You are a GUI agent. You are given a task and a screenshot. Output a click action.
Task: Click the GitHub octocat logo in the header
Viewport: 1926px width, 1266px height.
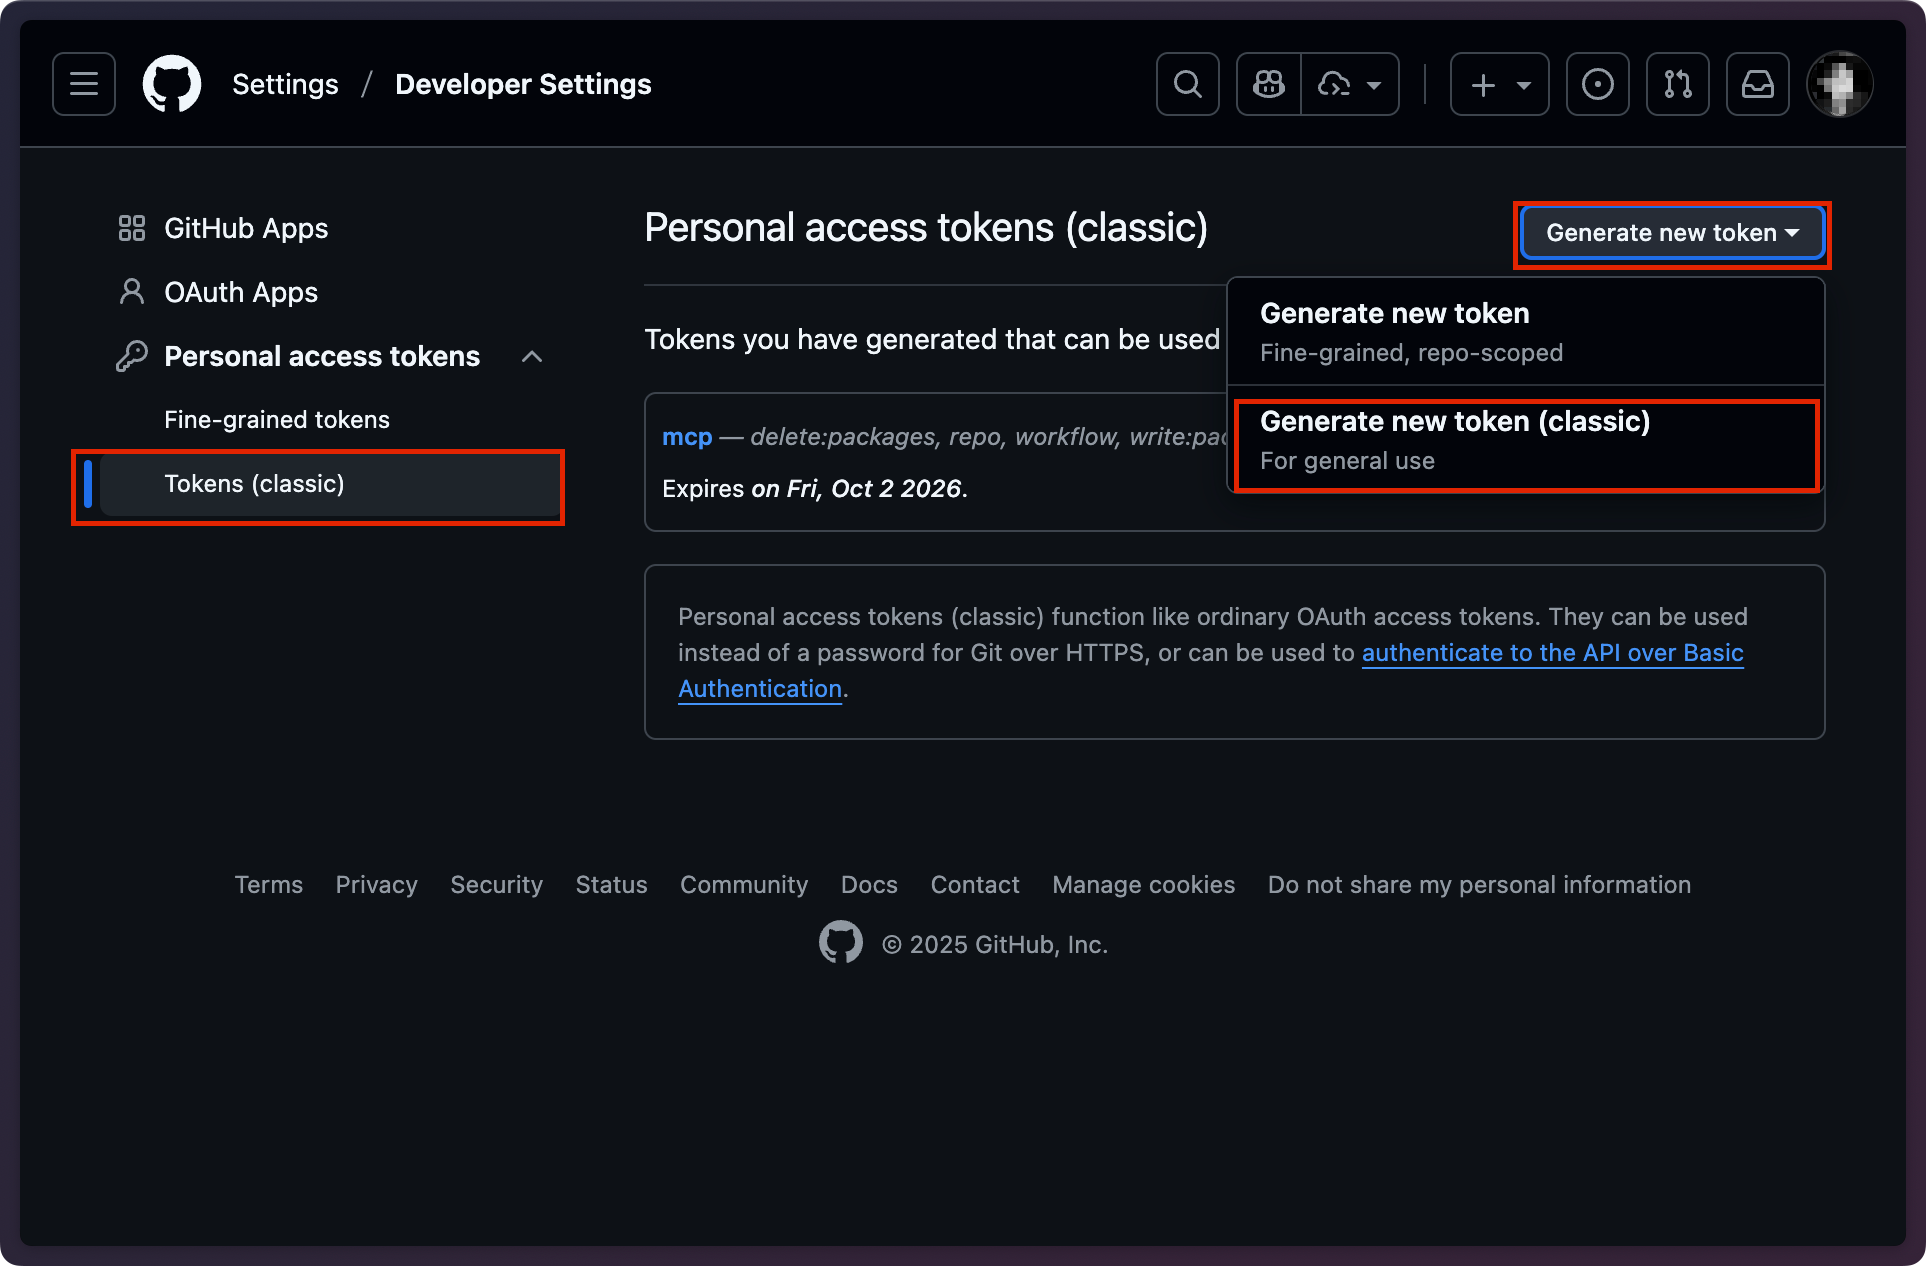172,84
